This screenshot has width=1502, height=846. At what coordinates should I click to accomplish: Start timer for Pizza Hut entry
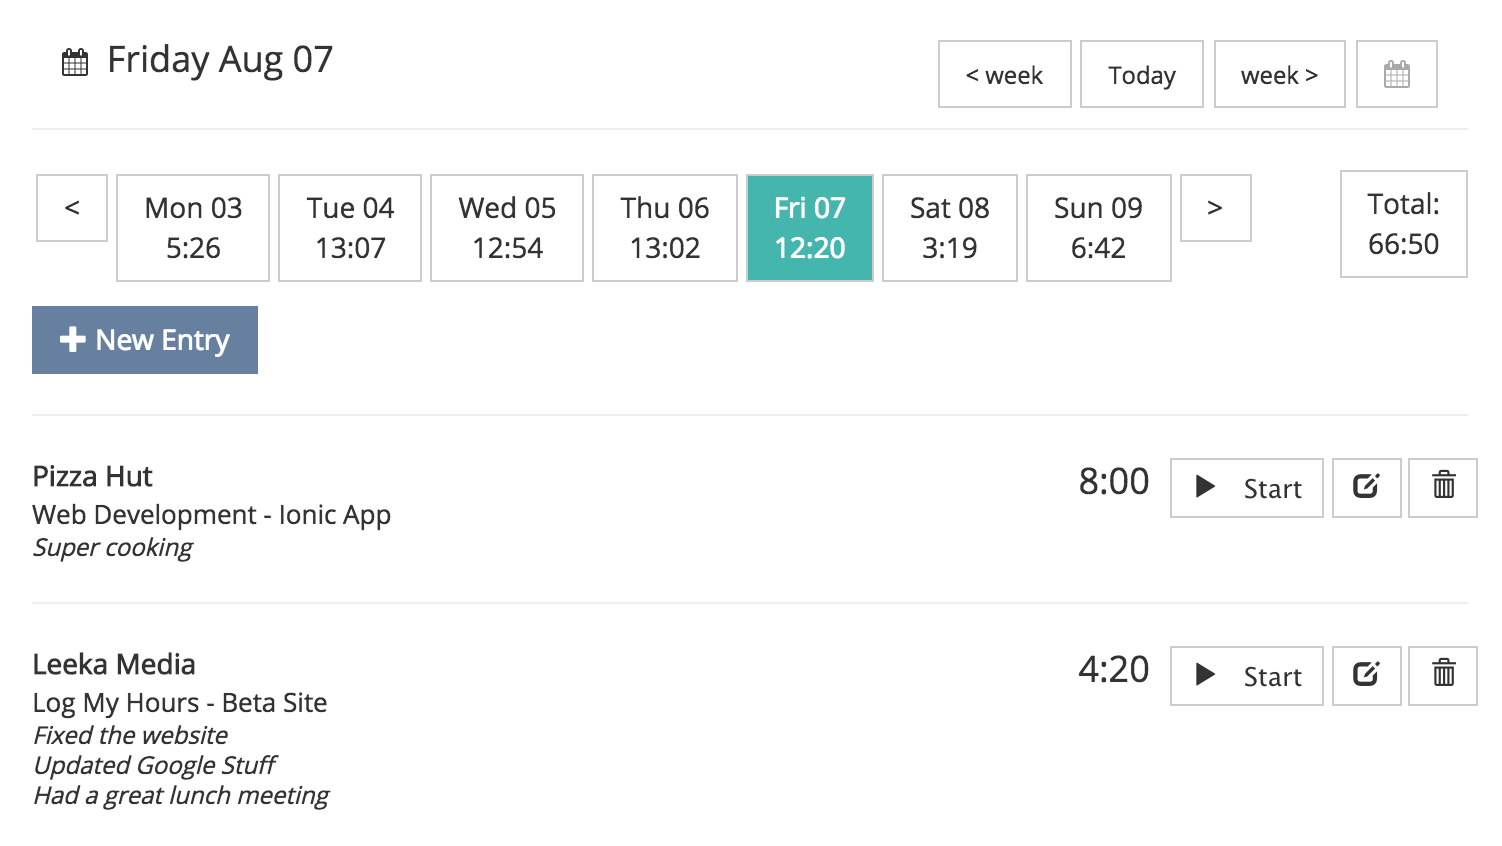pyautogui.click(x=1247, y=488)
